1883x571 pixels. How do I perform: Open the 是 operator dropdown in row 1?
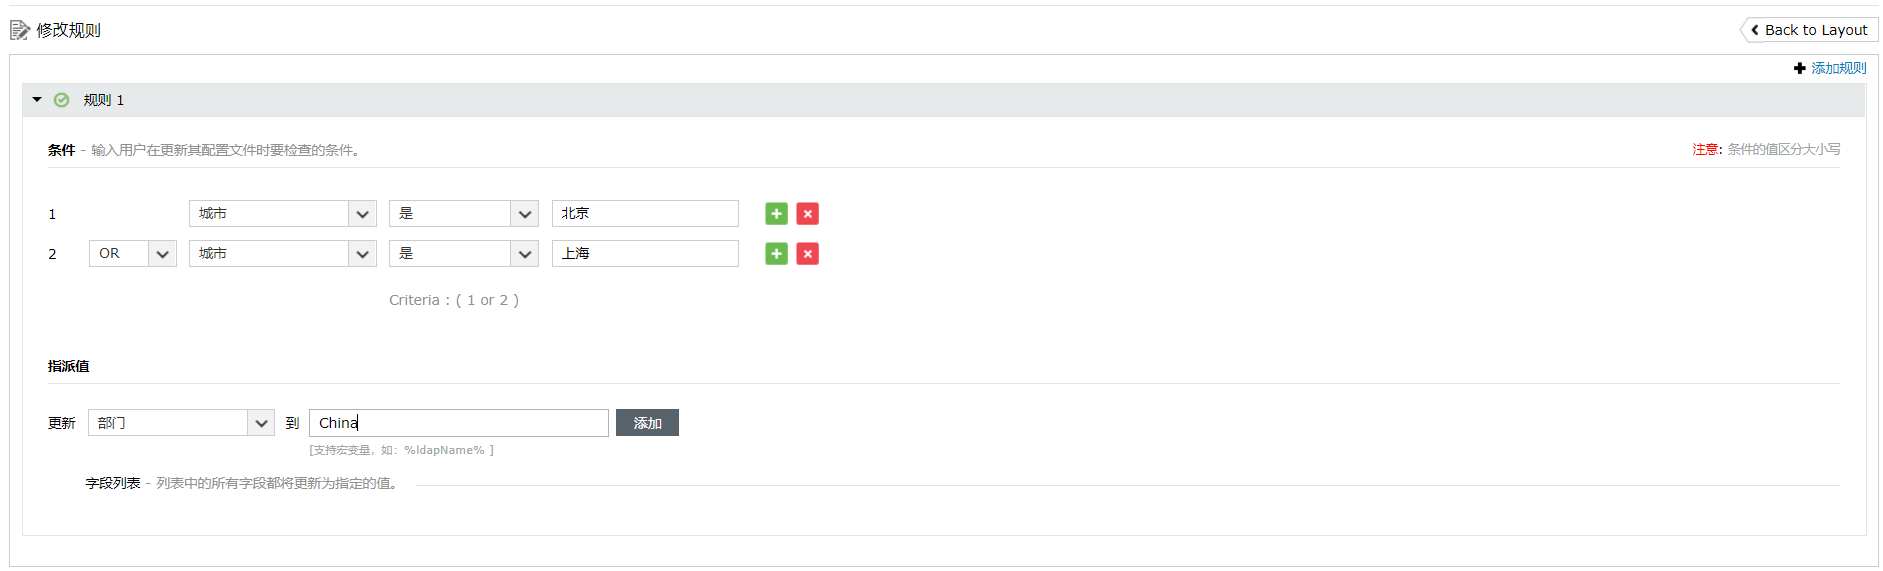(x=464, y=214)
